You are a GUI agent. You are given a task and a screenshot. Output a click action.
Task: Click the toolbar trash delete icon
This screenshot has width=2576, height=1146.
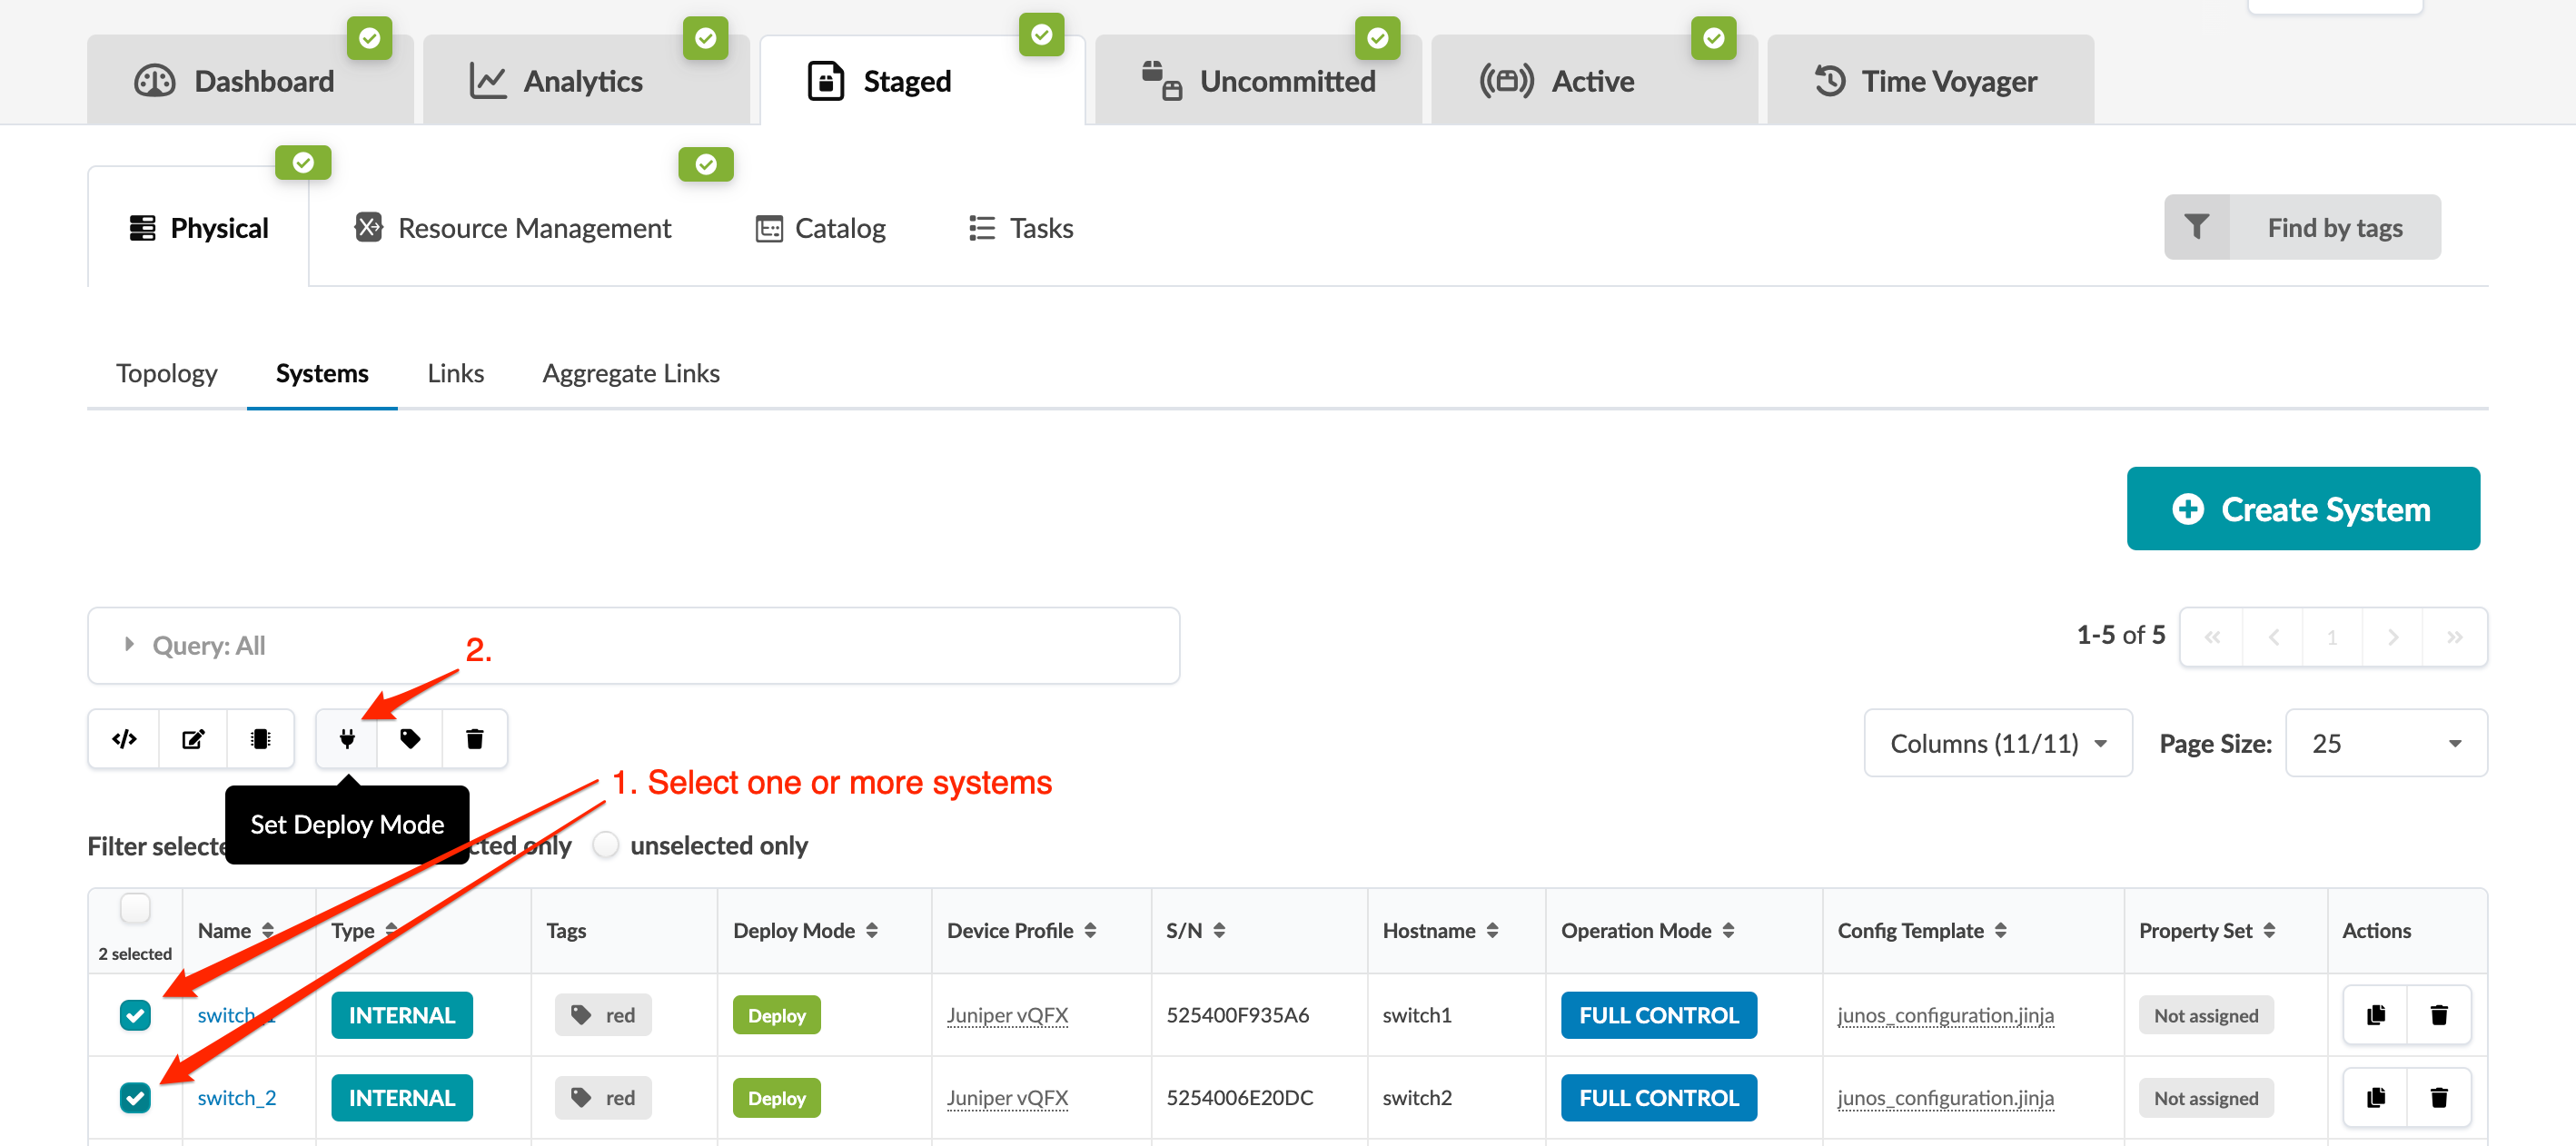pos(475,739)
